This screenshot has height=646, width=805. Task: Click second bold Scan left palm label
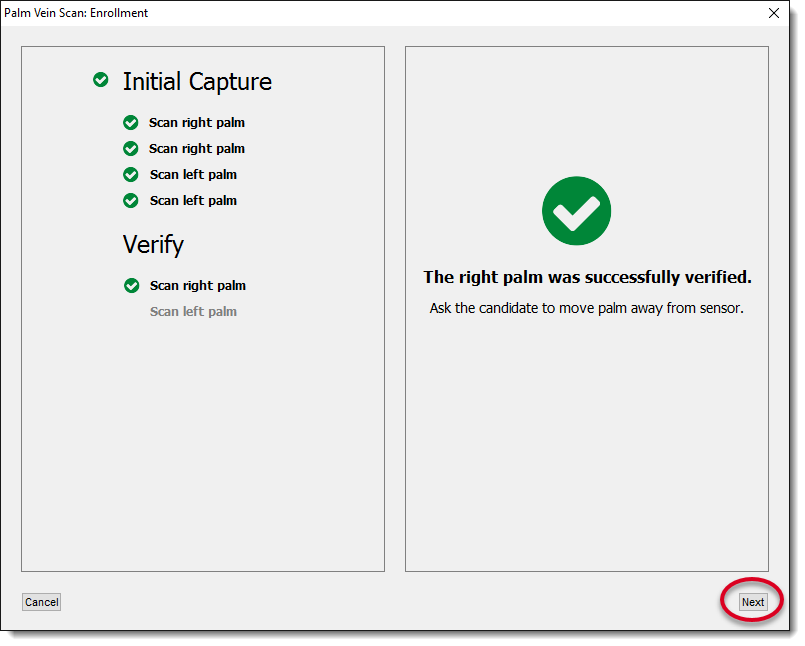193,201
